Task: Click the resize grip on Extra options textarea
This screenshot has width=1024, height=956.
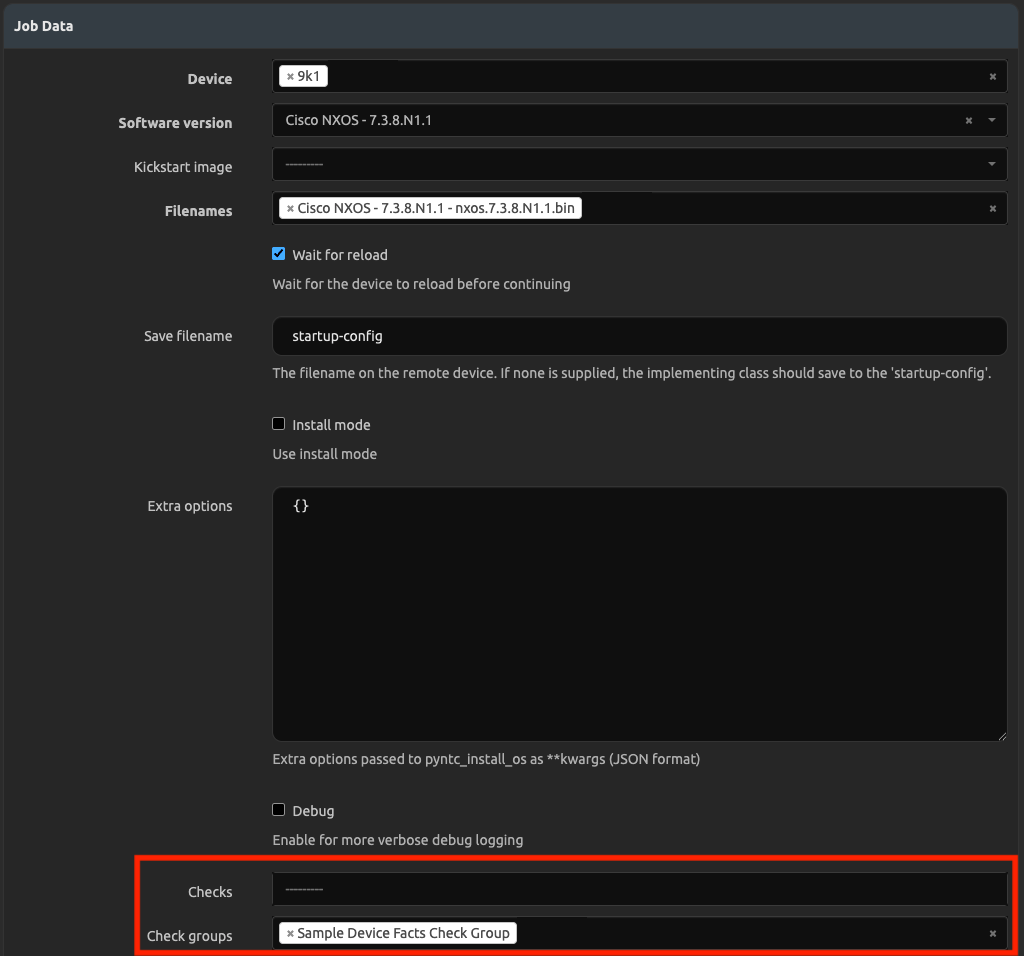Action: [x=1001, y=735]
